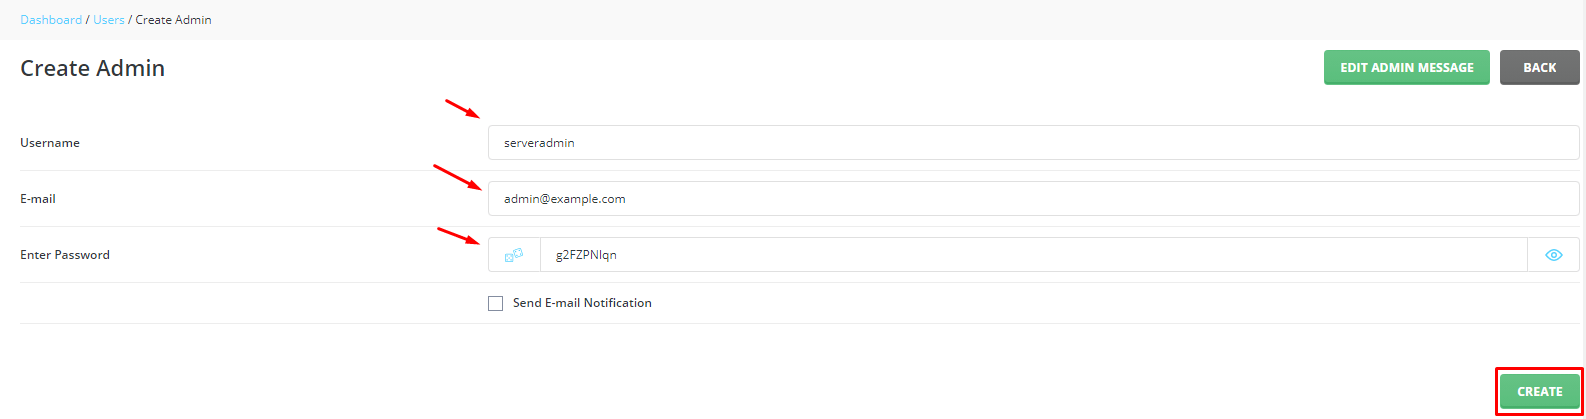The width and height of the screenshot is (1586, 419).
Task: Submit form with the CREATE button
Action: [1539, 392]
